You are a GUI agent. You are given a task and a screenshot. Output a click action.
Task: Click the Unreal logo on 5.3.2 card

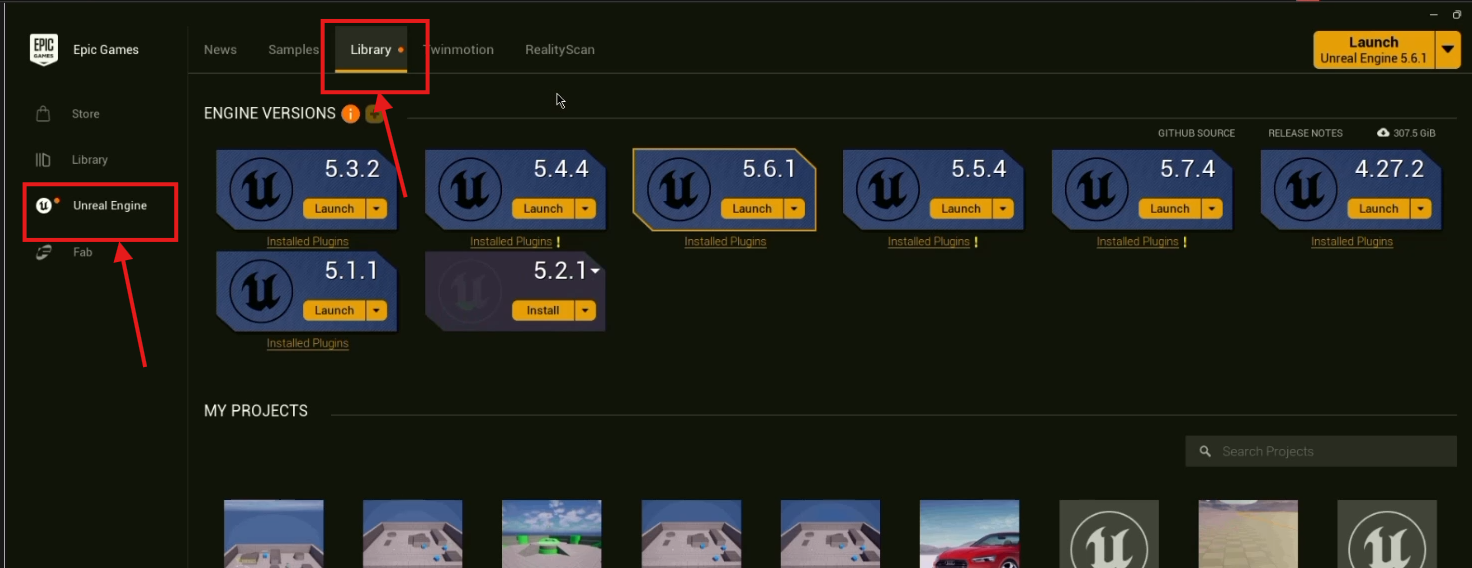(x=261, y=188)
